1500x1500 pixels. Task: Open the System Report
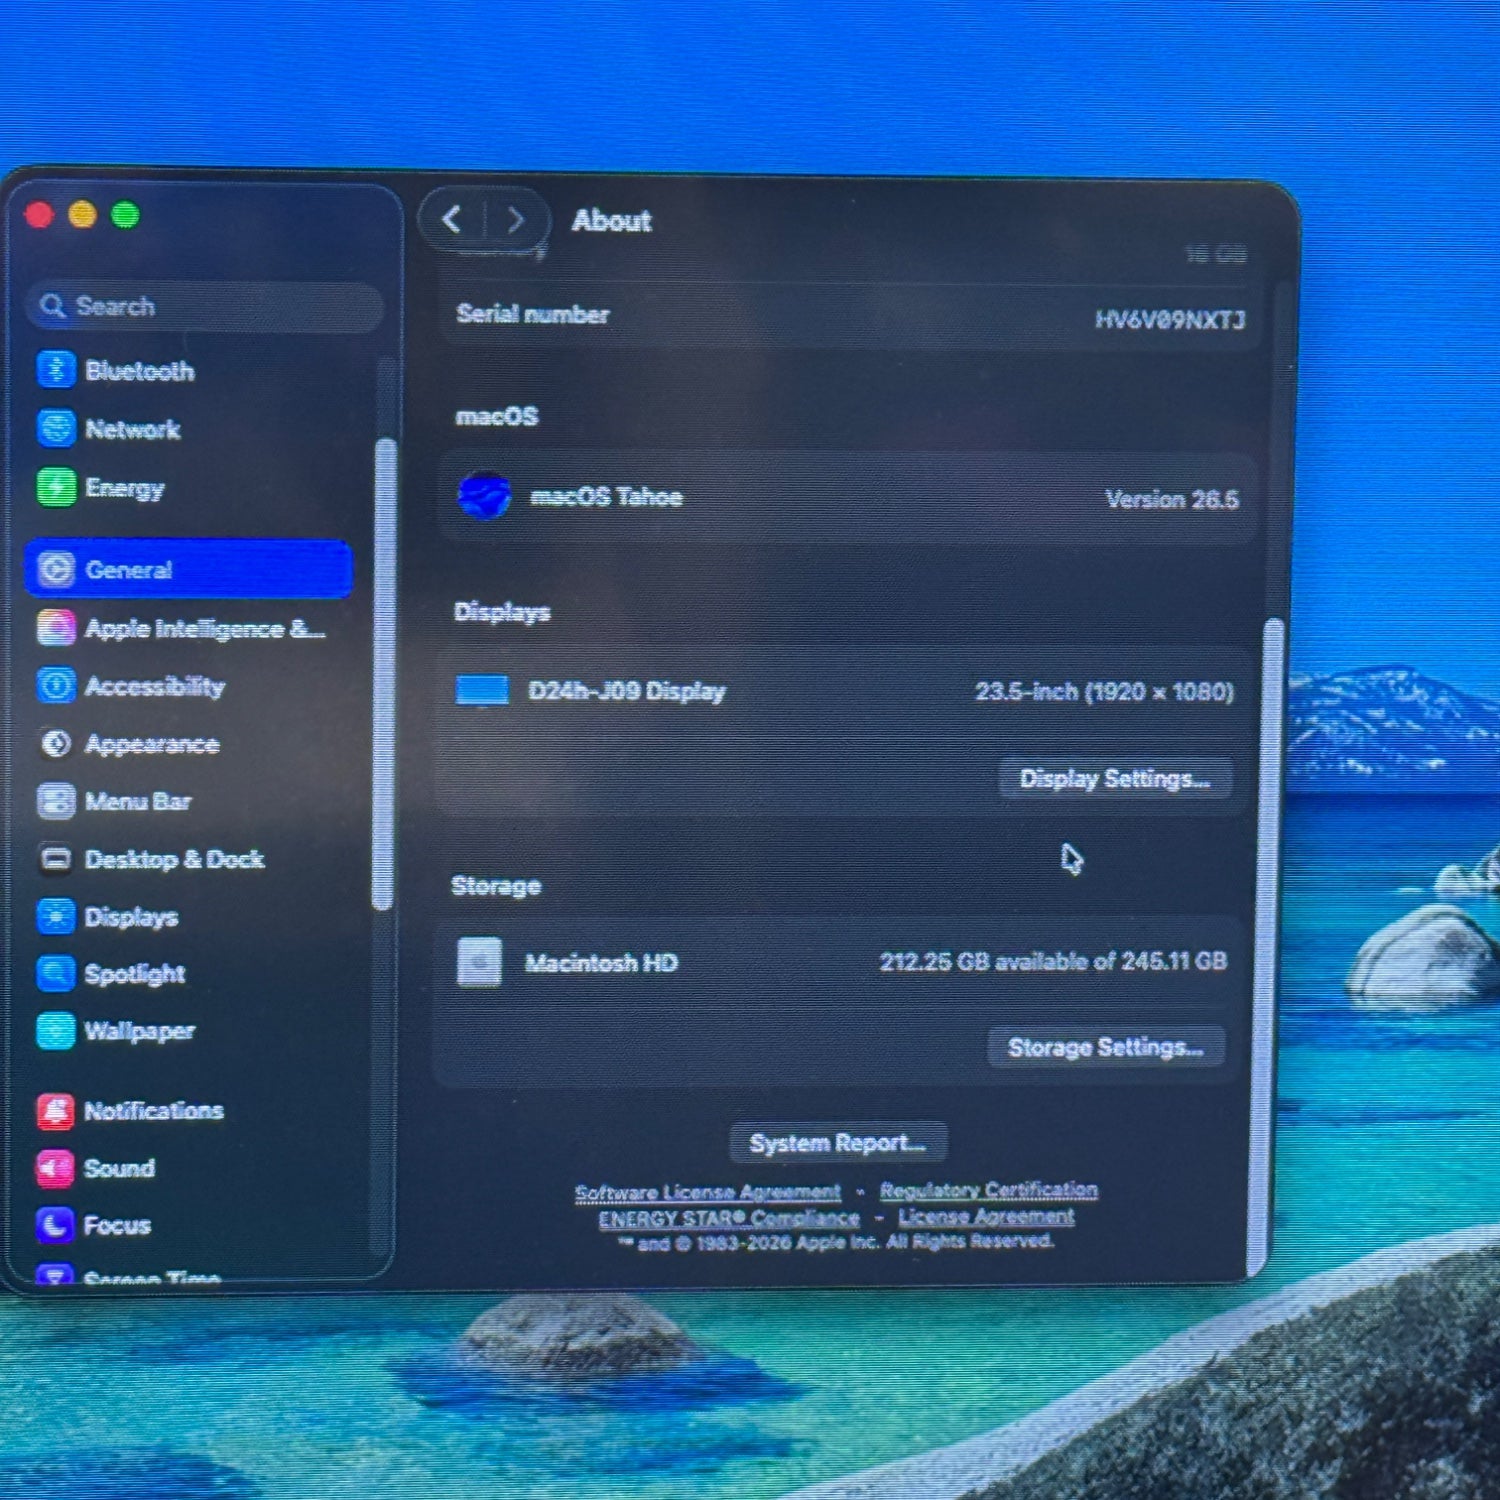[838, 1142]
